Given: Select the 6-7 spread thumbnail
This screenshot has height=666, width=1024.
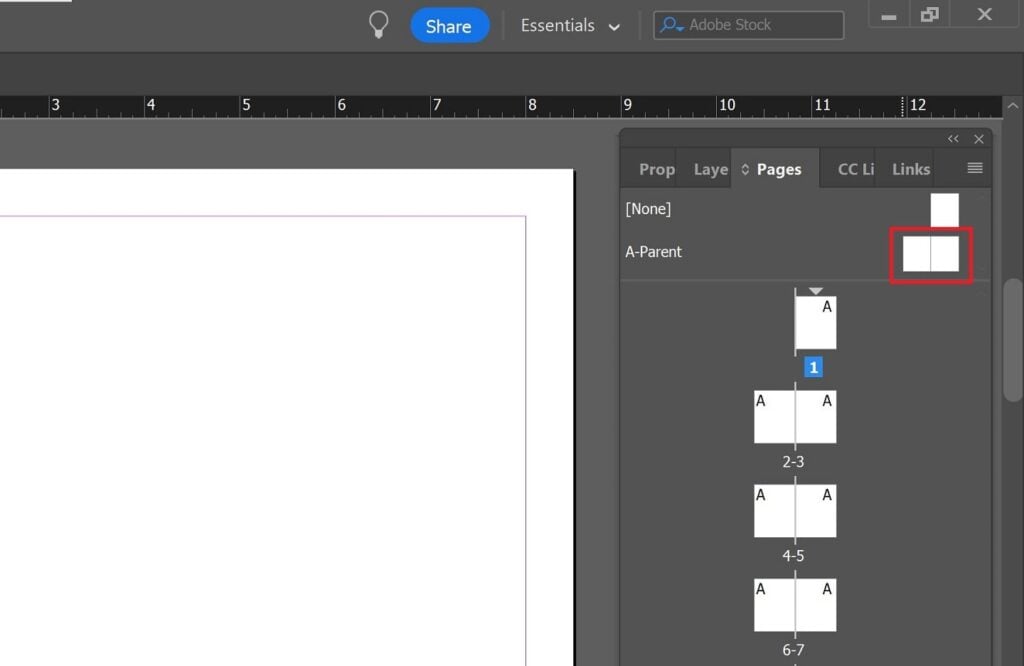Looking at the screenshot, I should (x=795, y=605).
